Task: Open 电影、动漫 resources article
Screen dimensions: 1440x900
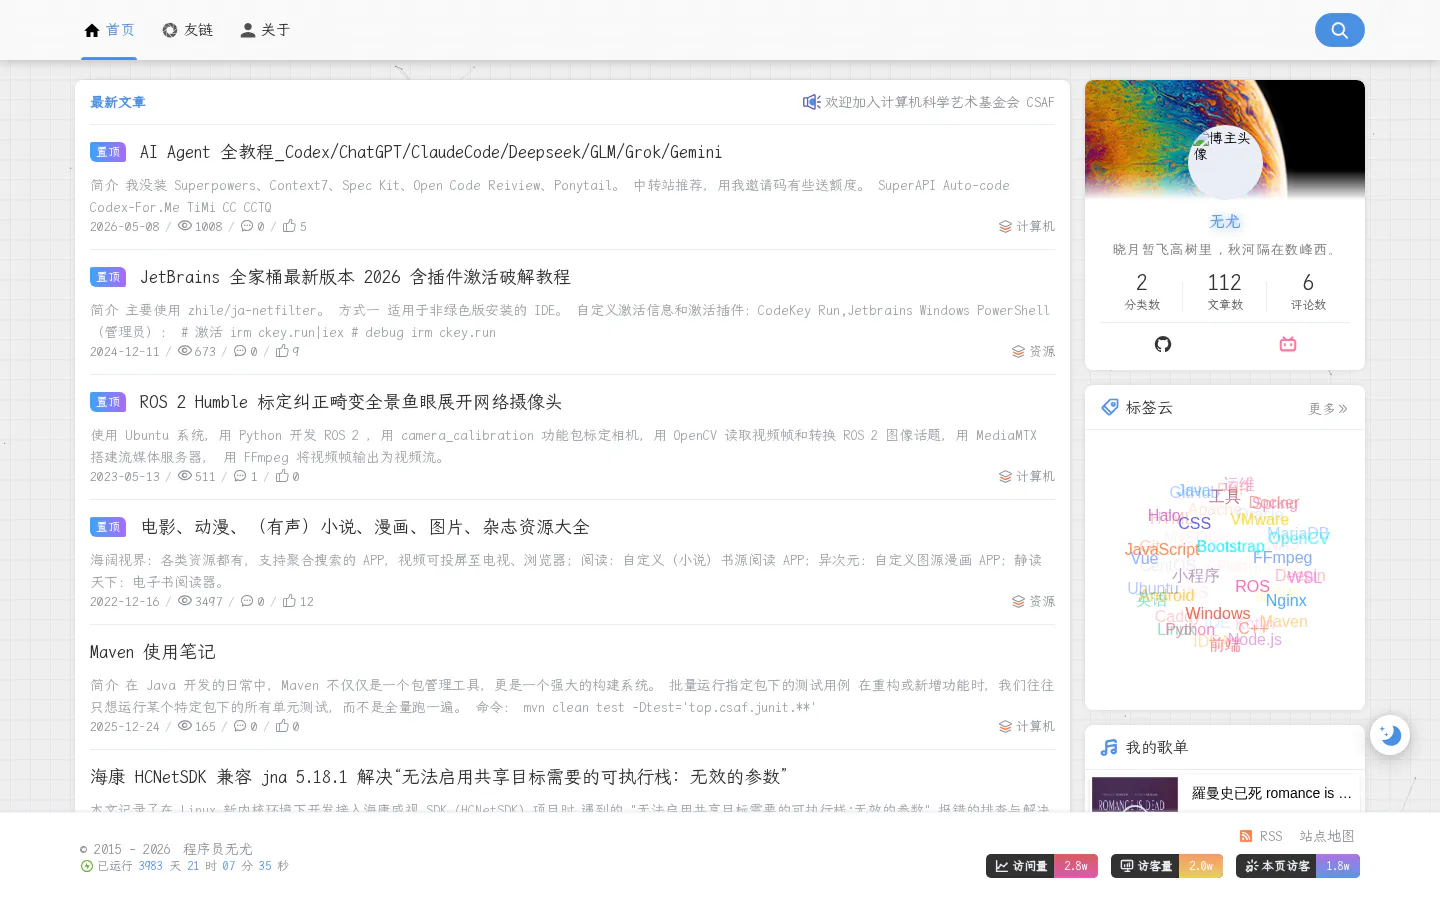Action: click(x=365, y=527)
